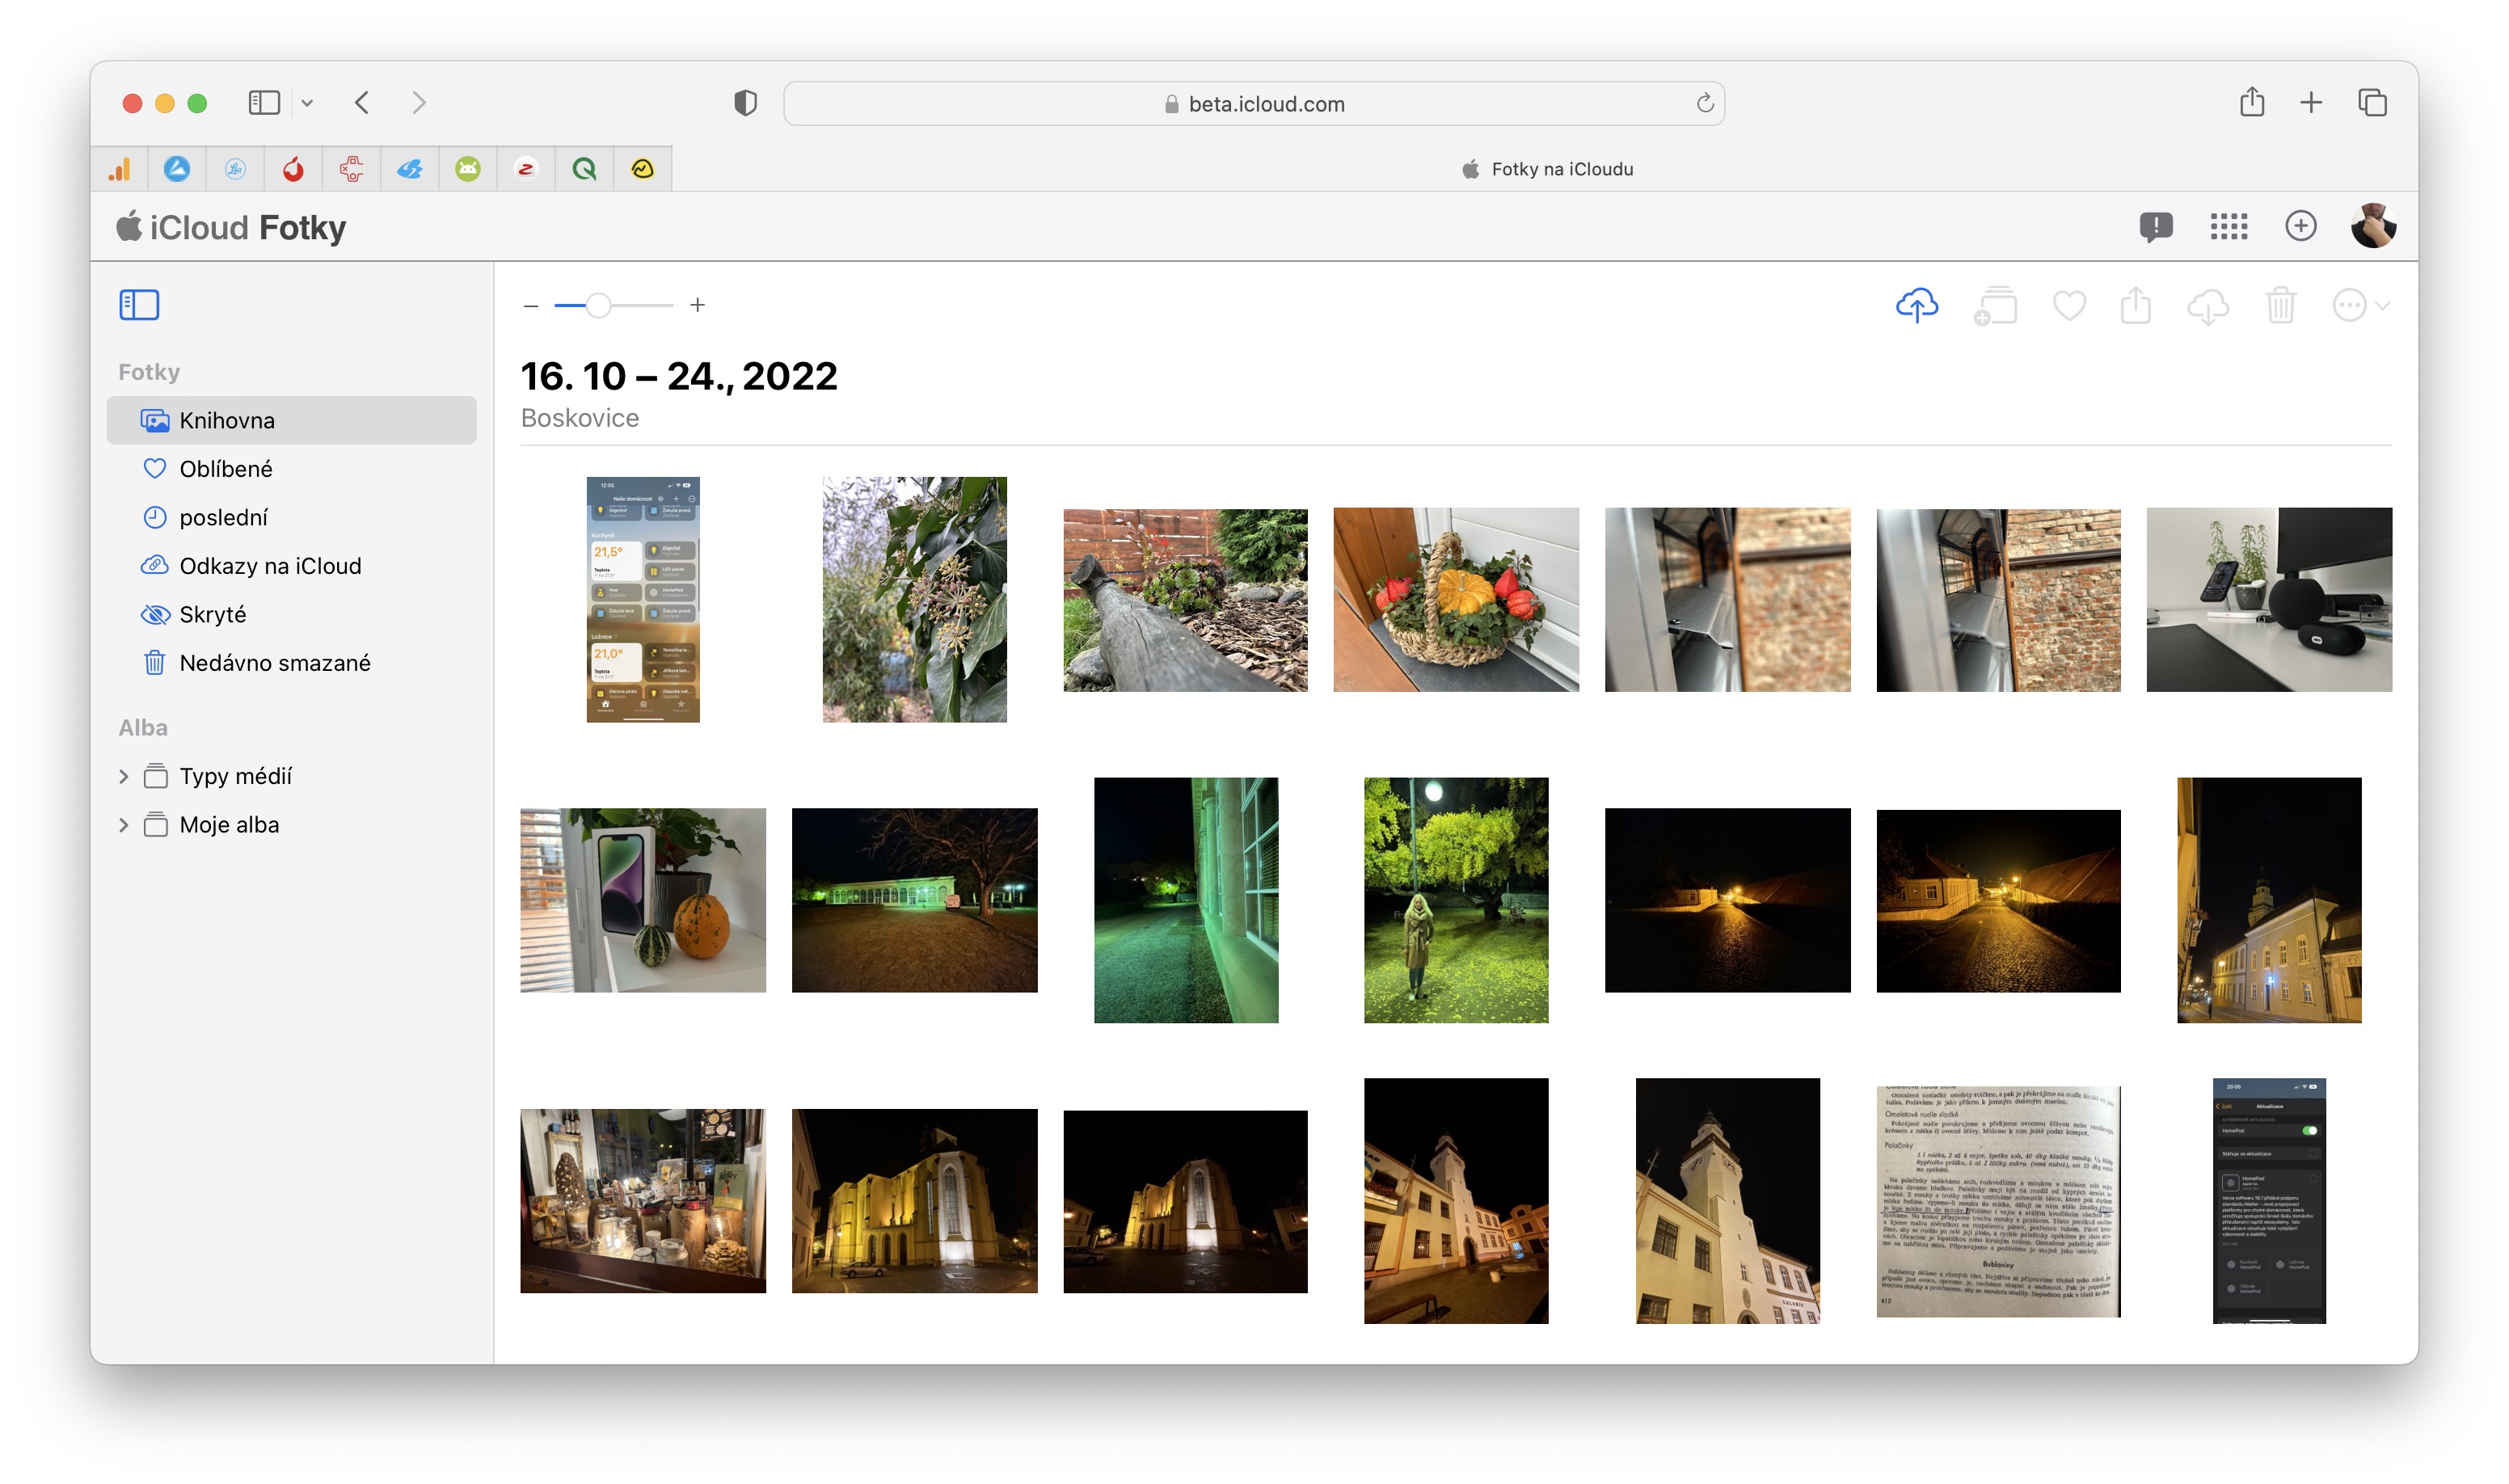Click the trash delete icon in toolbar
The width and height of the screenshot is (2509, 1484).
click(2280, 305)
